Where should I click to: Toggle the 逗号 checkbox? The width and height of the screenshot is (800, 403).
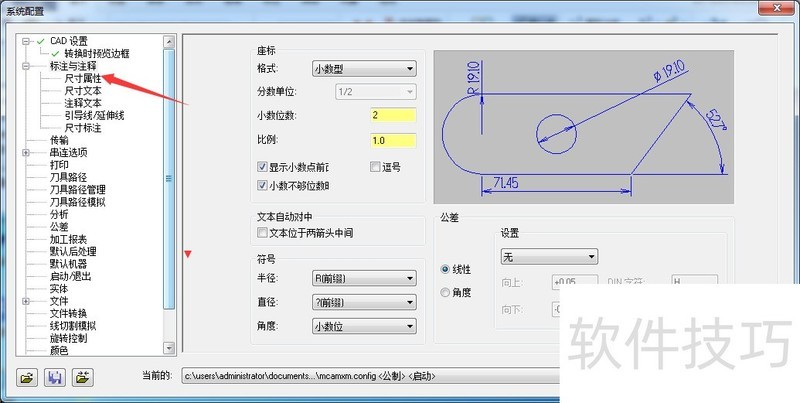pyautogui.click(x=376, y=167)
